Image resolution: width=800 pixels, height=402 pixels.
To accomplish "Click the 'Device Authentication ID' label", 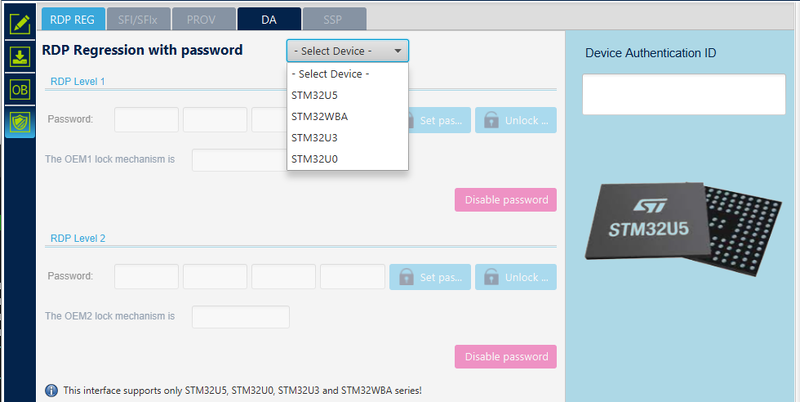I will [651, 53].
